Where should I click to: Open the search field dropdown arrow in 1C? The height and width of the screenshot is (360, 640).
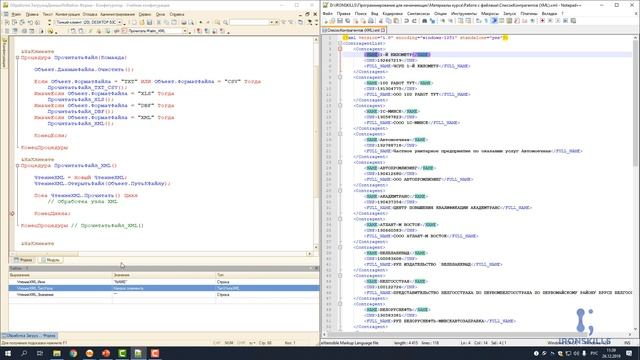tap(271, 22)
